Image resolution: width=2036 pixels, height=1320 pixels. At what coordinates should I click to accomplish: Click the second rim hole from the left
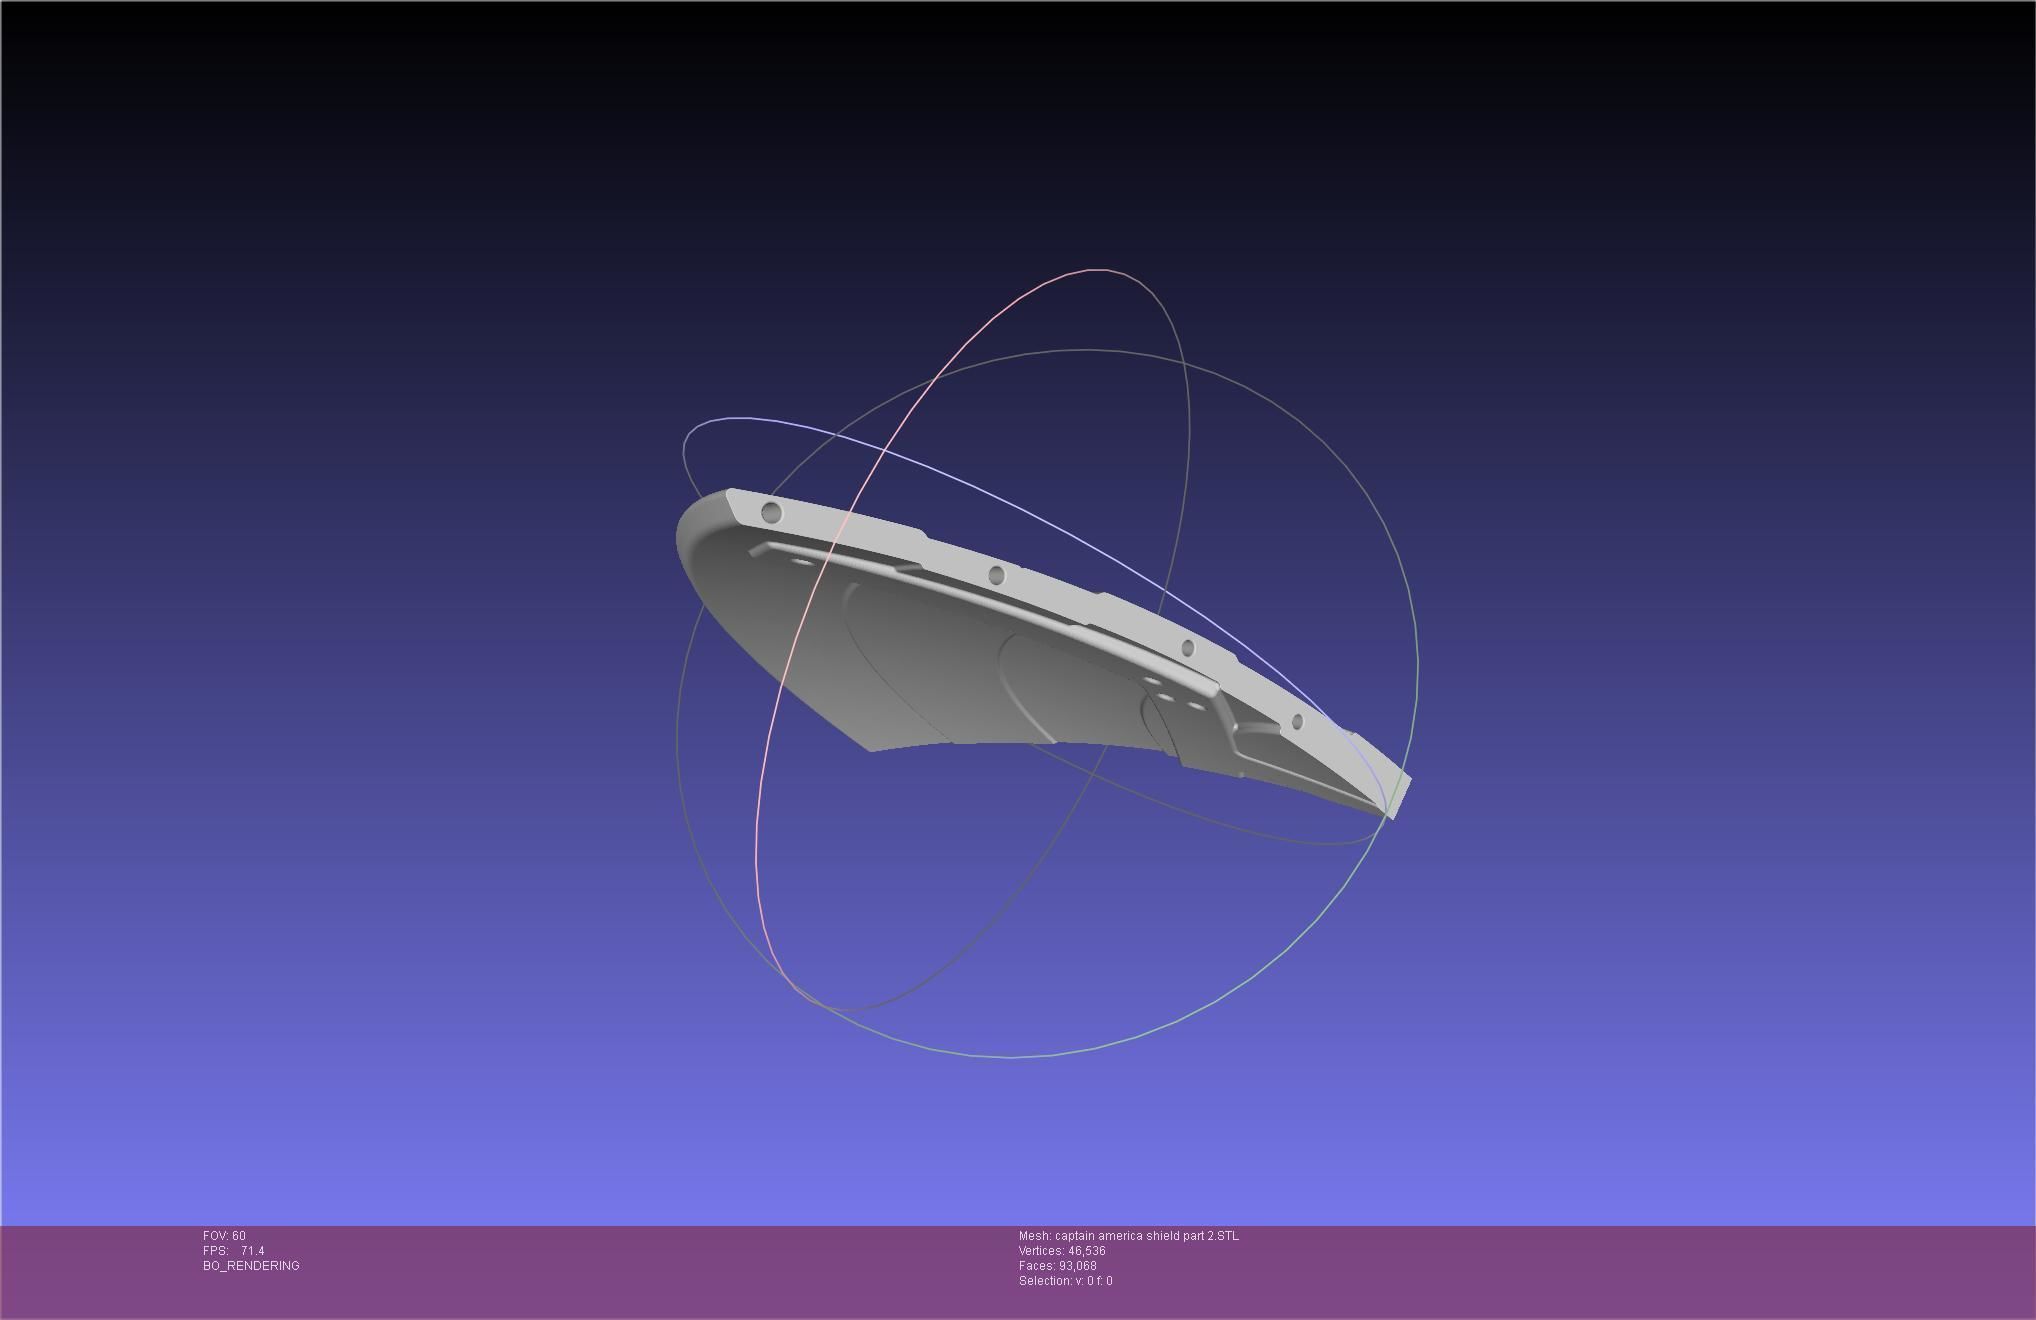(x=996, y=575)
